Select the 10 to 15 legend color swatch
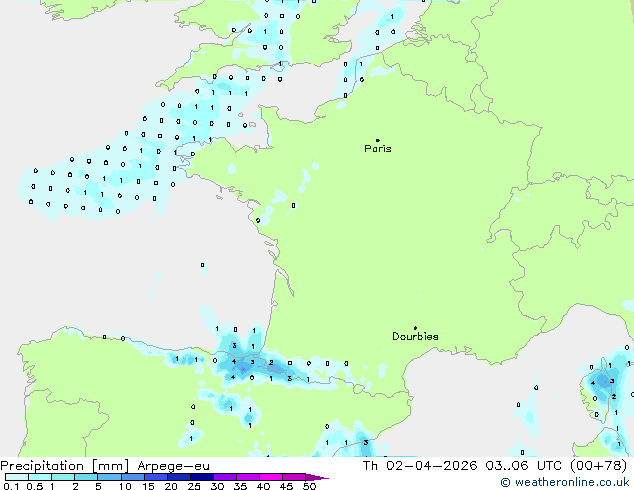The width and height of the screenshot is (634, 490). pyautogui.click(x=132, y=477)
